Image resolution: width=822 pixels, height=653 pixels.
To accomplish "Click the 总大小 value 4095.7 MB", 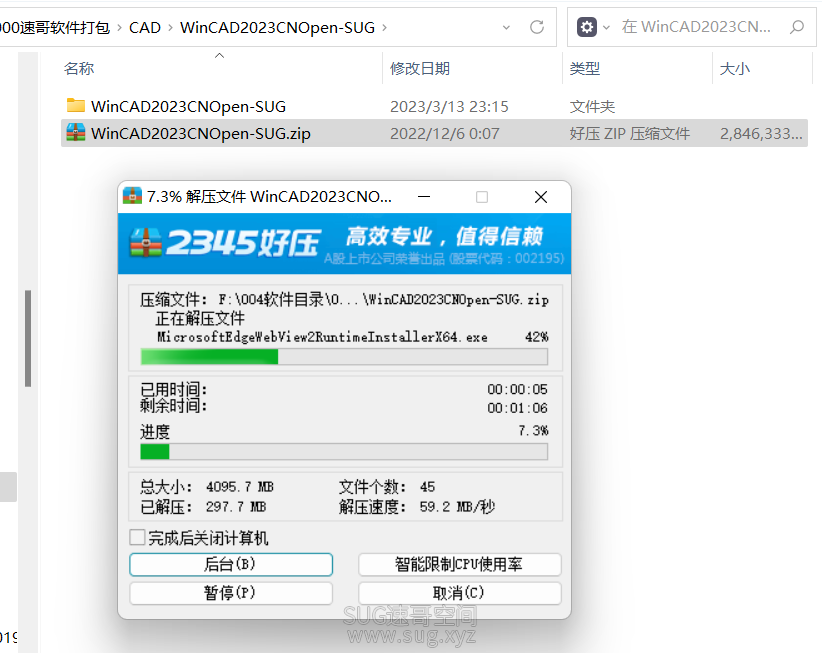I will click(240, 487).
